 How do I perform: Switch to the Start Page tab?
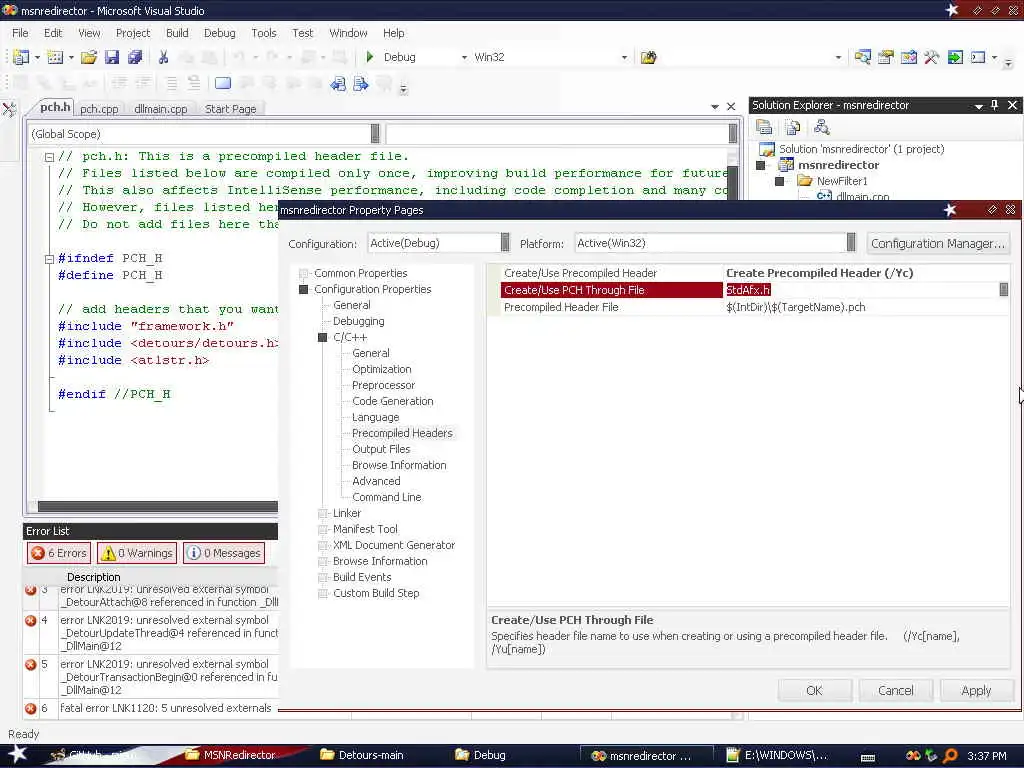[x=231, y=109]
